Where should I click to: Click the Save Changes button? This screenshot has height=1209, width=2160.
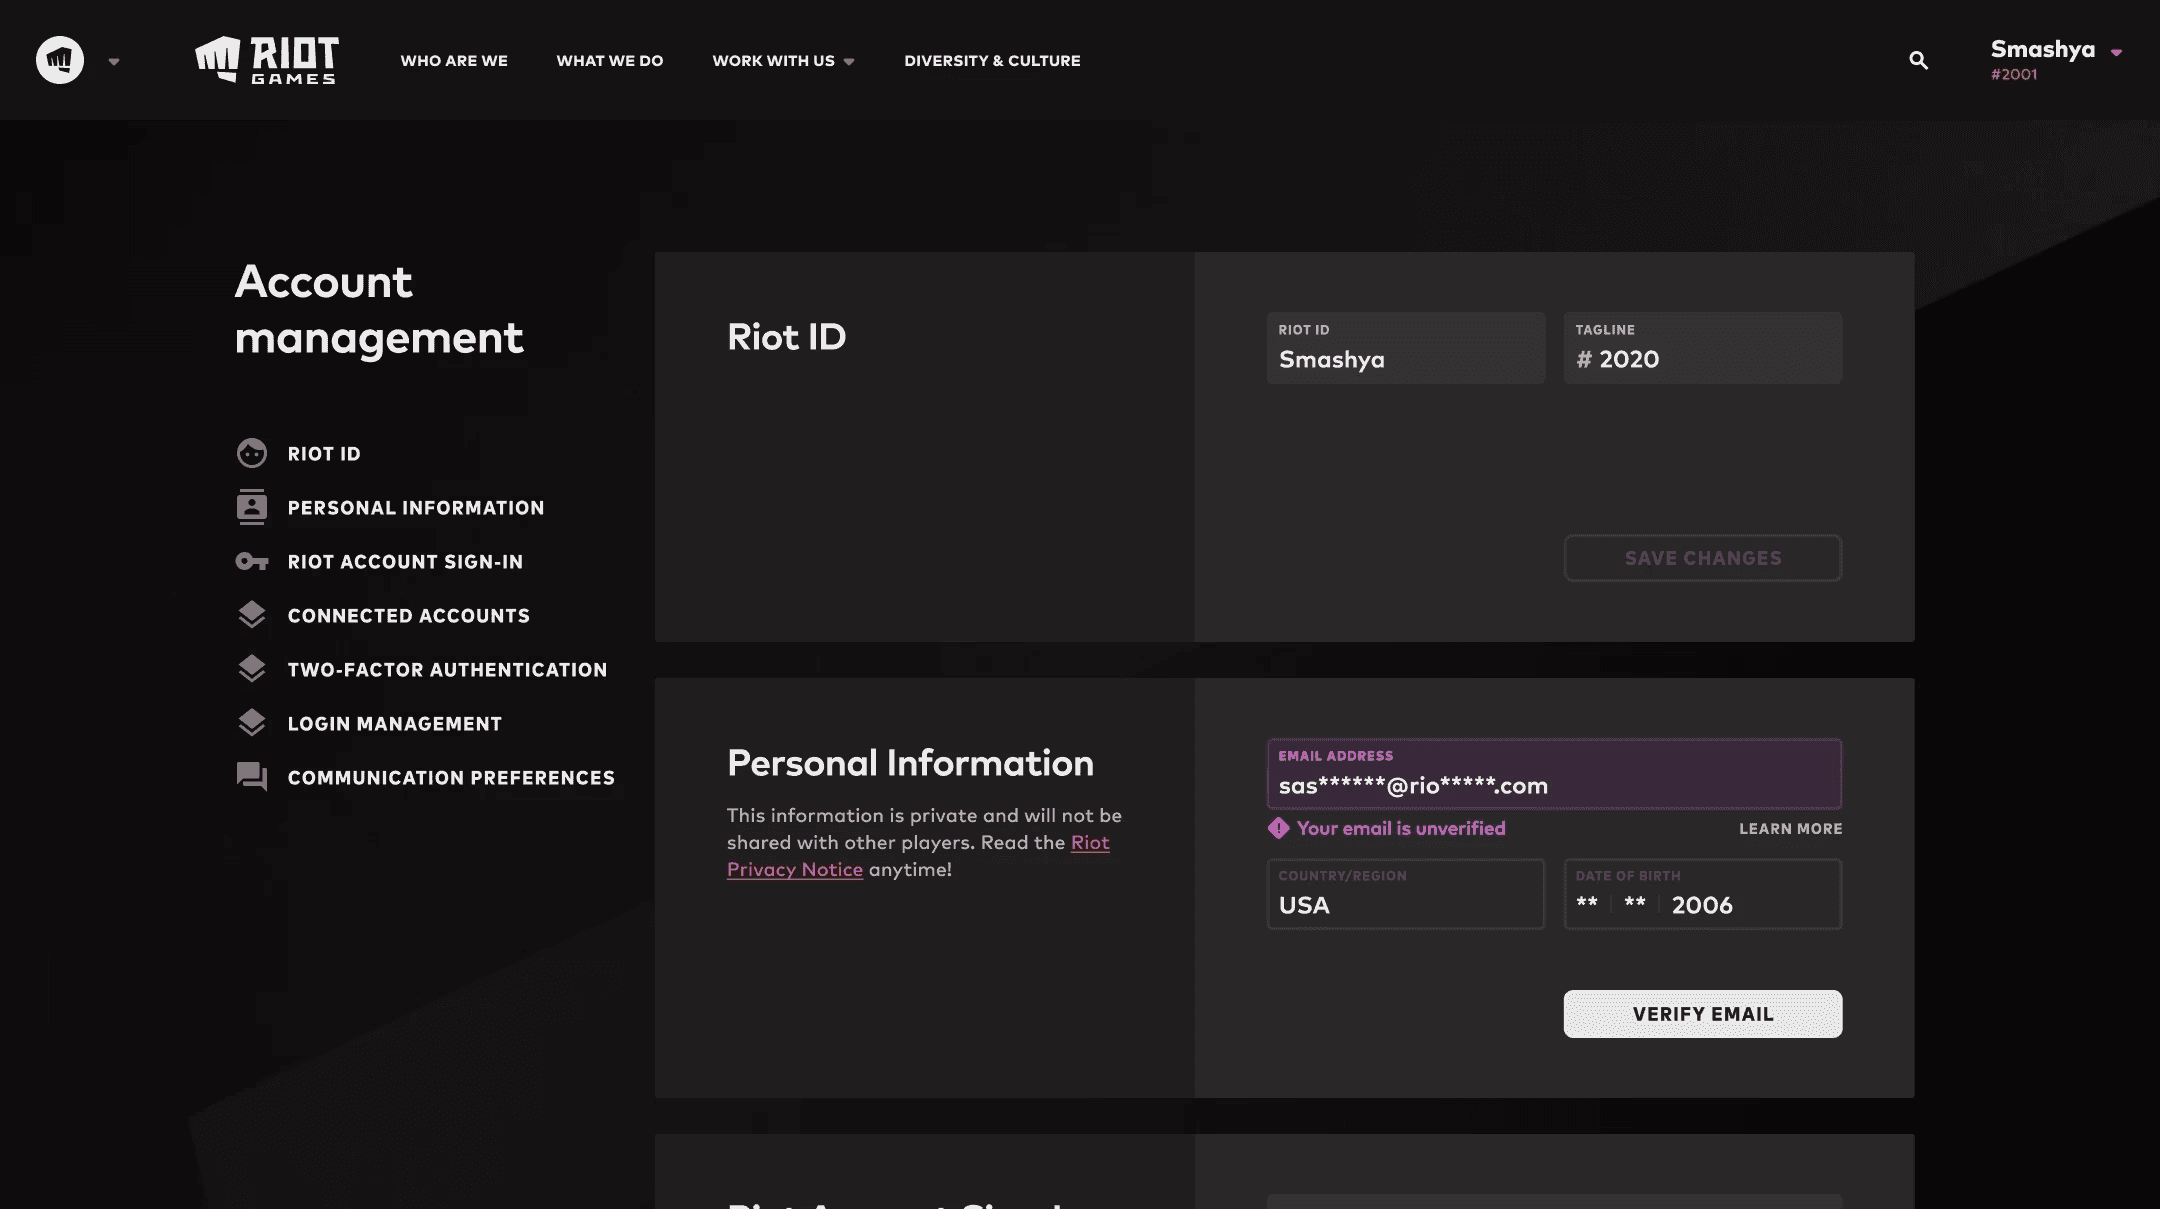coord(1703,558)
